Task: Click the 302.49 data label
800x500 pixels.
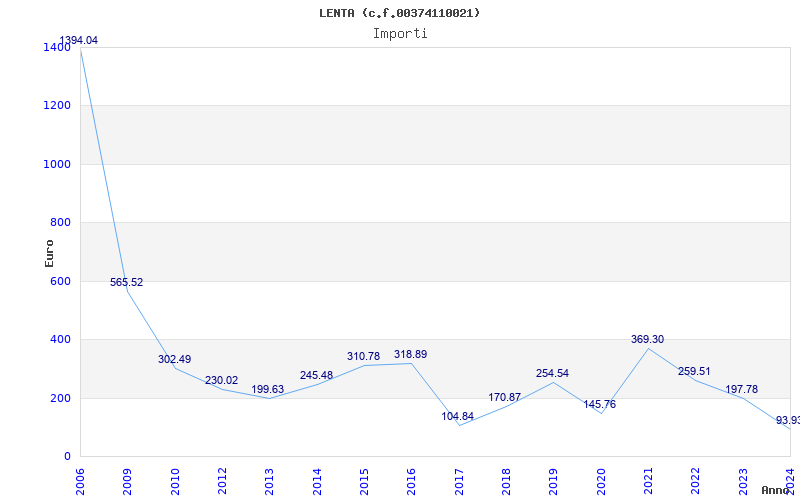Action: click(174, 359)
